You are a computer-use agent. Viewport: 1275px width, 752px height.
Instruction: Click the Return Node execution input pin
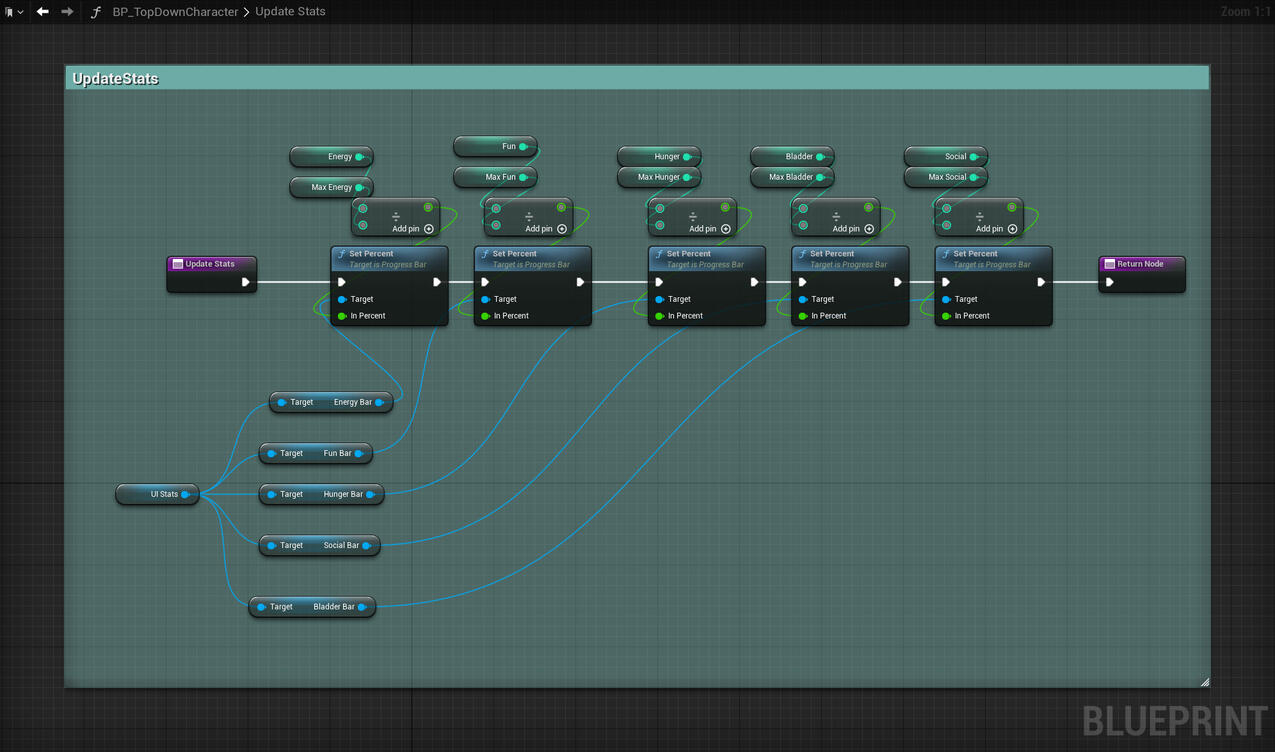pos(1110,282)
